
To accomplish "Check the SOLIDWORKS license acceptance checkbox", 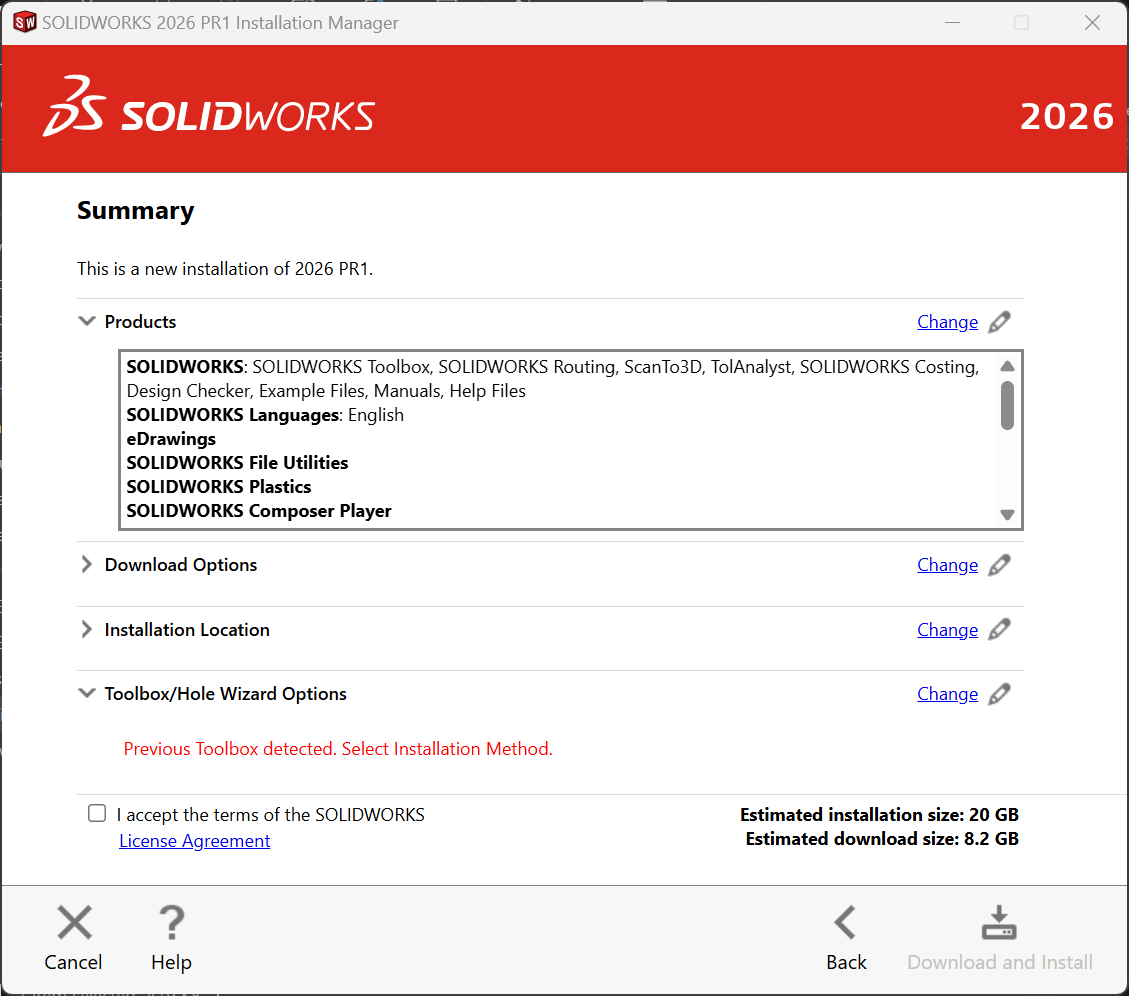I will click(x=96, y=813).
